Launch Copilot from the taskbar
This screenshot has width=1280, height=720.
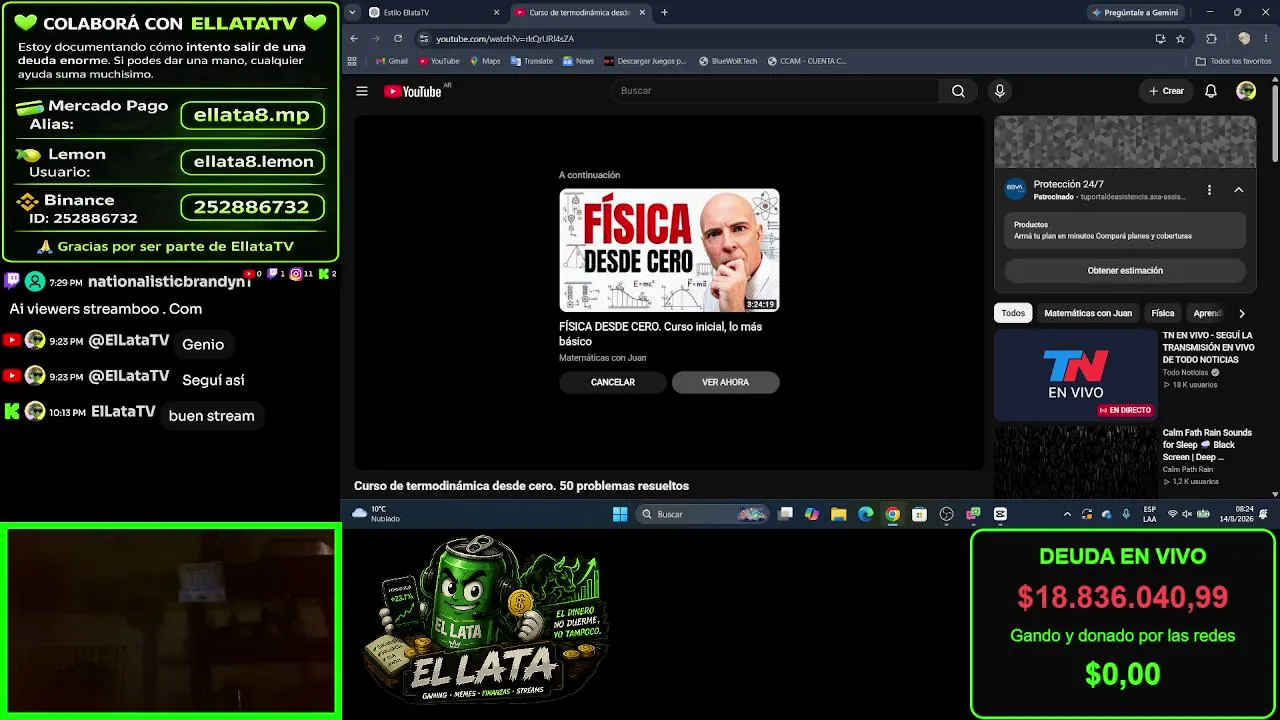click(812, 514)
